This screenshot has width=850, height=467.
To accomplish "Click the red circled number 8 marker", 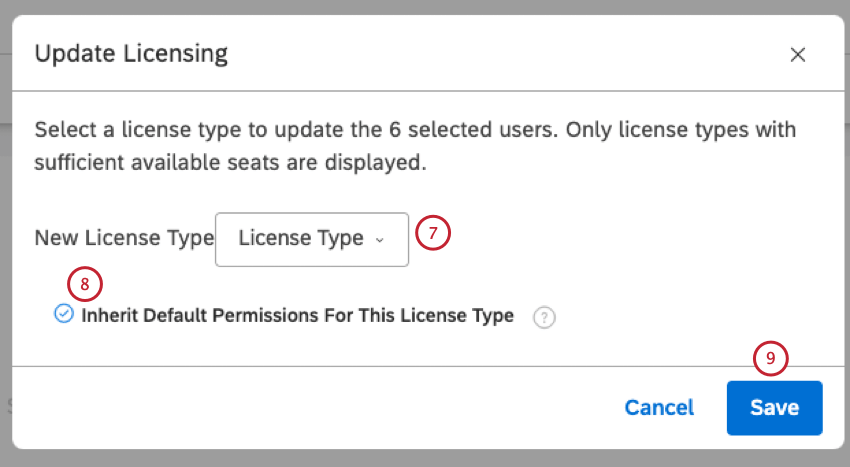I will [85, 284].
